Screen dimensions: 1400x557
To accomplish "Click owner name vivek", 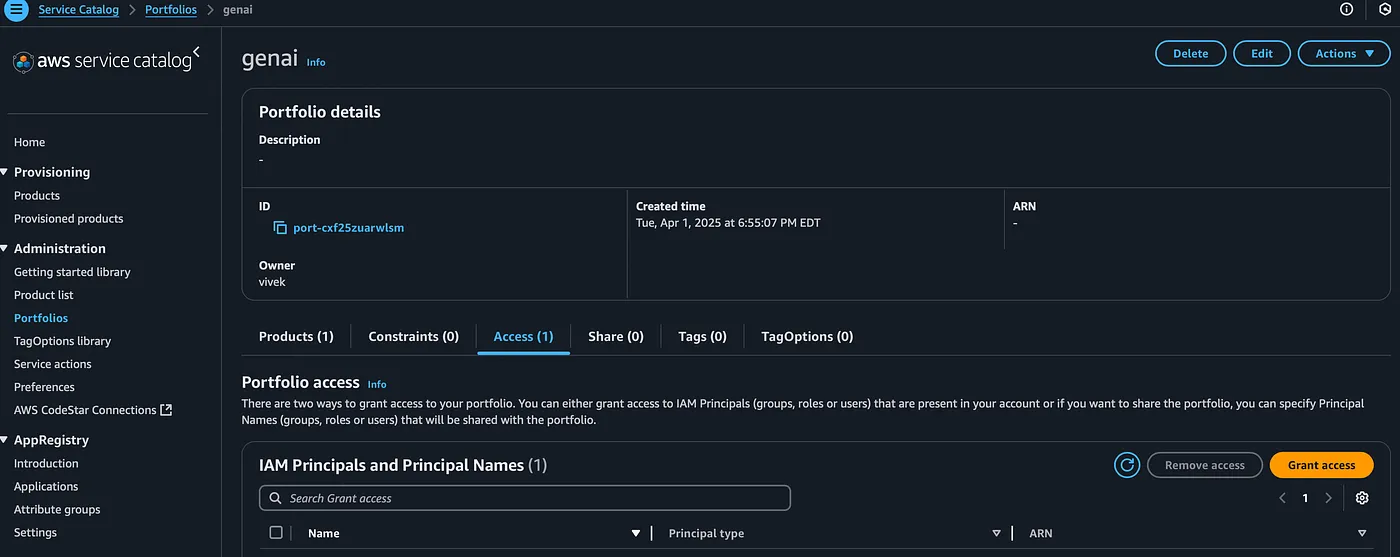I will pyautogui.click(x=272, y=282).
